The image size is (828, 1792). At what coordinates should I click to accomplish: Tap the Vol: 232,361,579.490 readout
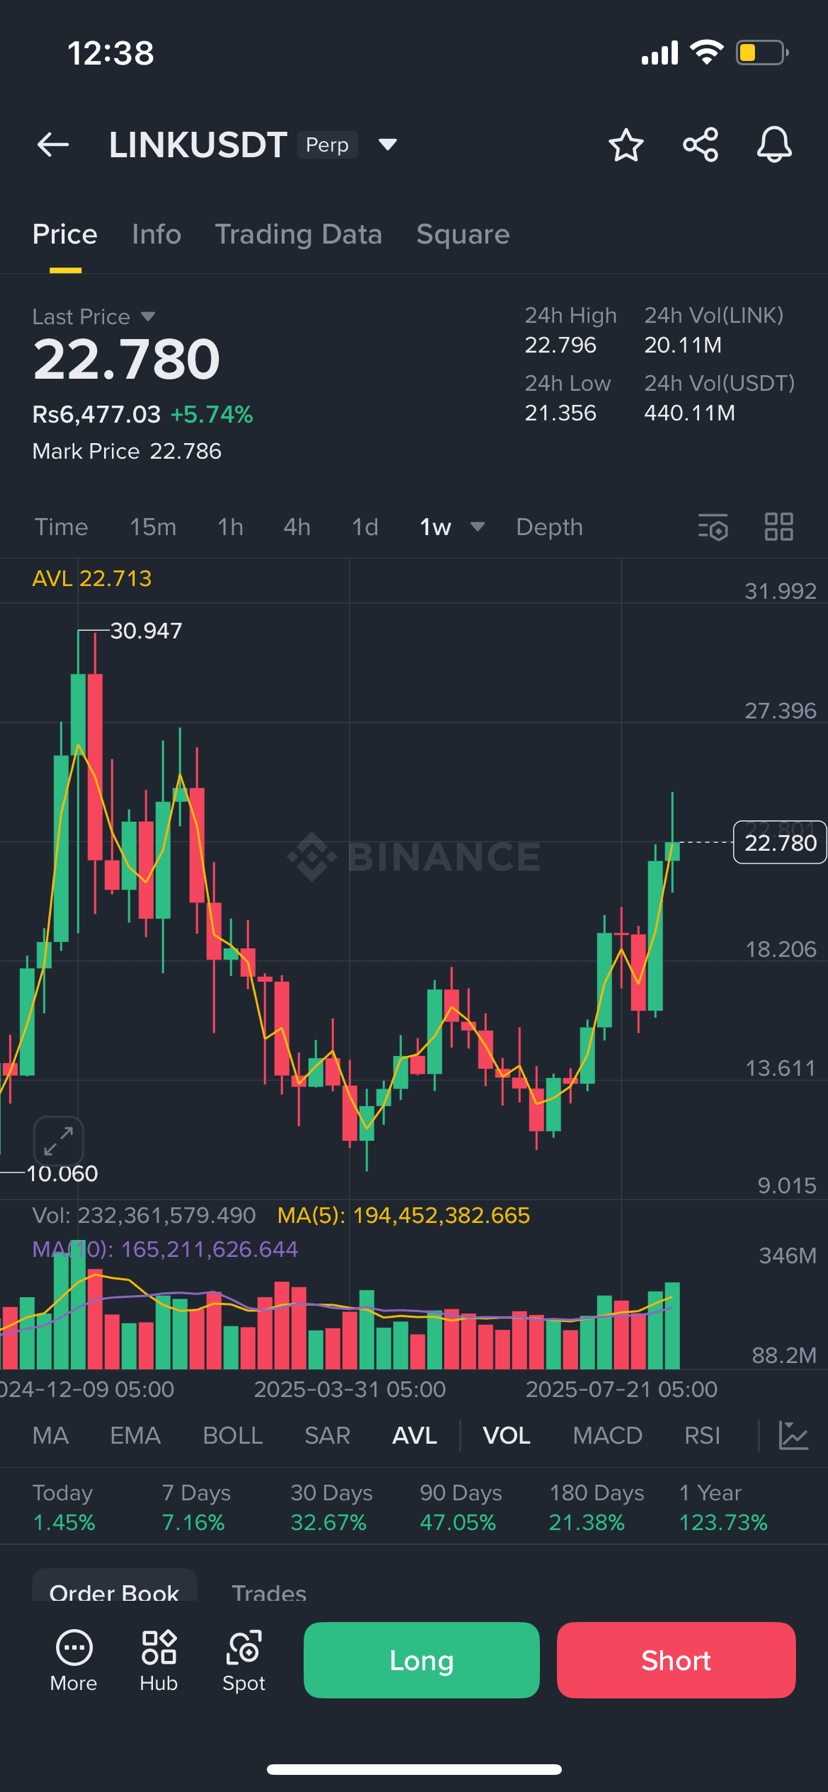coord(144,1216)
